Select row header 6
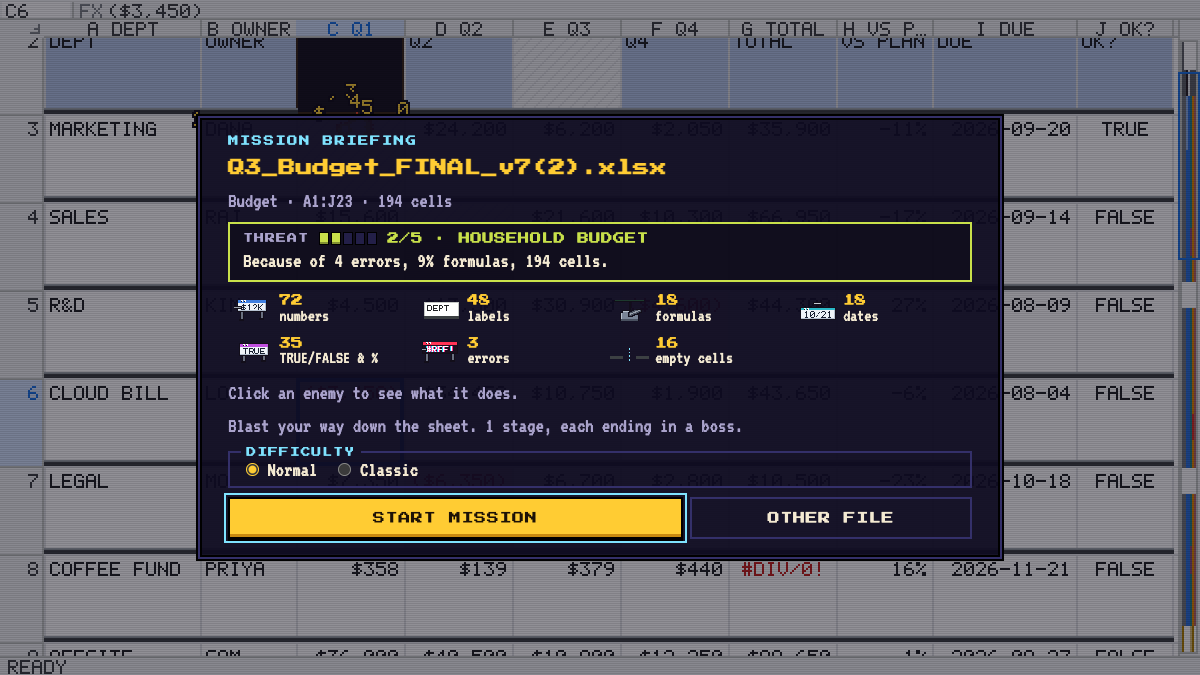 coord(22,422)
